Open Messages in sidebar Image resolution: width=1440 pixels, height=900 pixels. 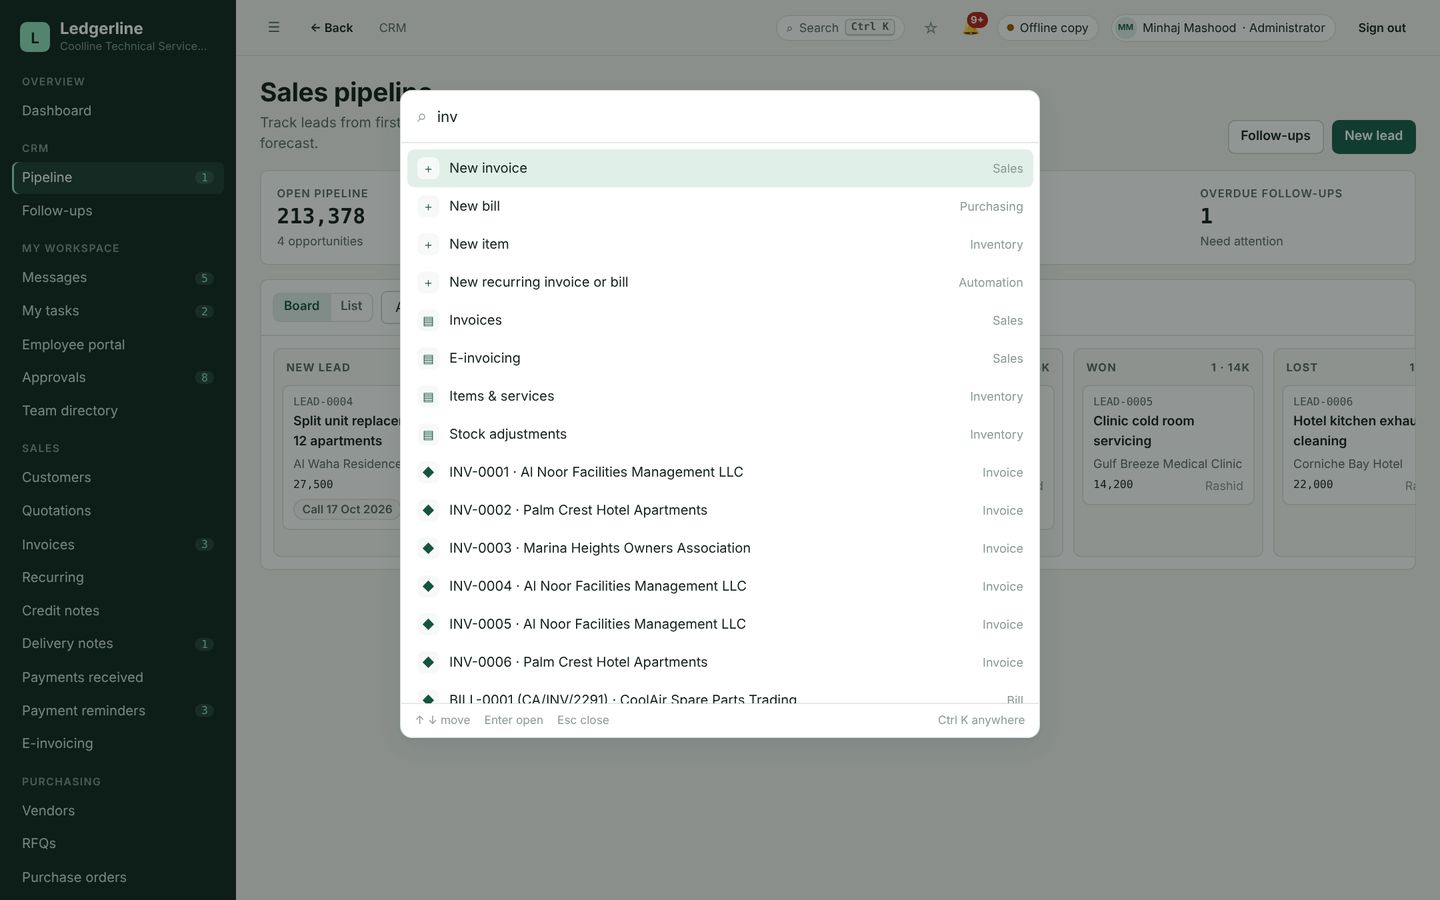pos(118,278)
